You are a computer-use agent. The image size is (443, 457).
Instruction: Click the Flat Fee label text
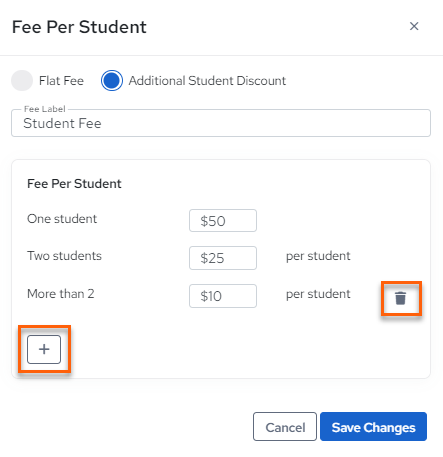[x=61, y=81]
